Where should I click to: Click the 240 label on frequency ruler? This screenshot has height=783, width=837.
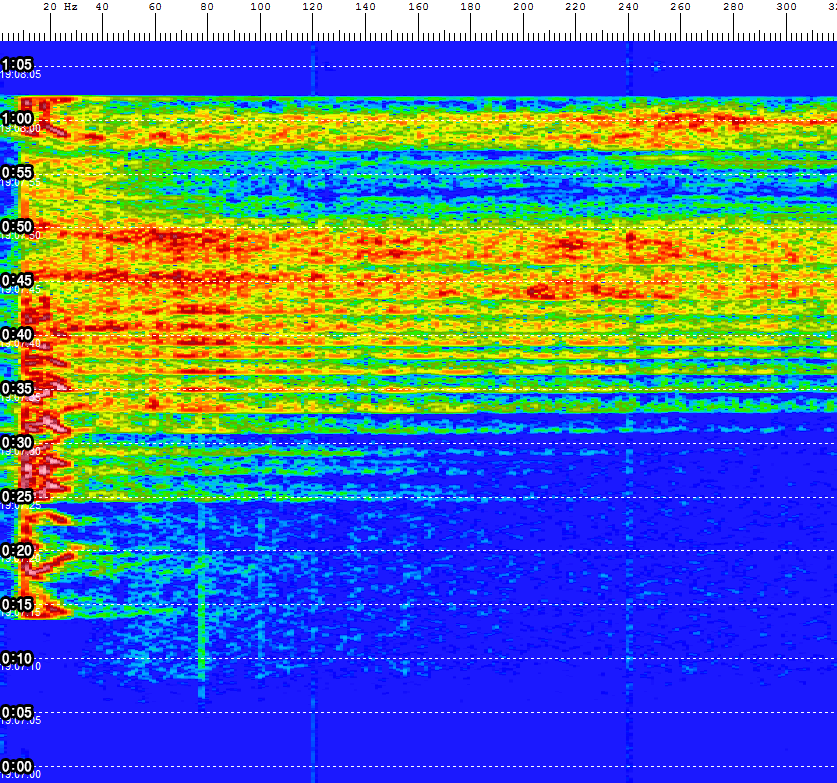628,7
